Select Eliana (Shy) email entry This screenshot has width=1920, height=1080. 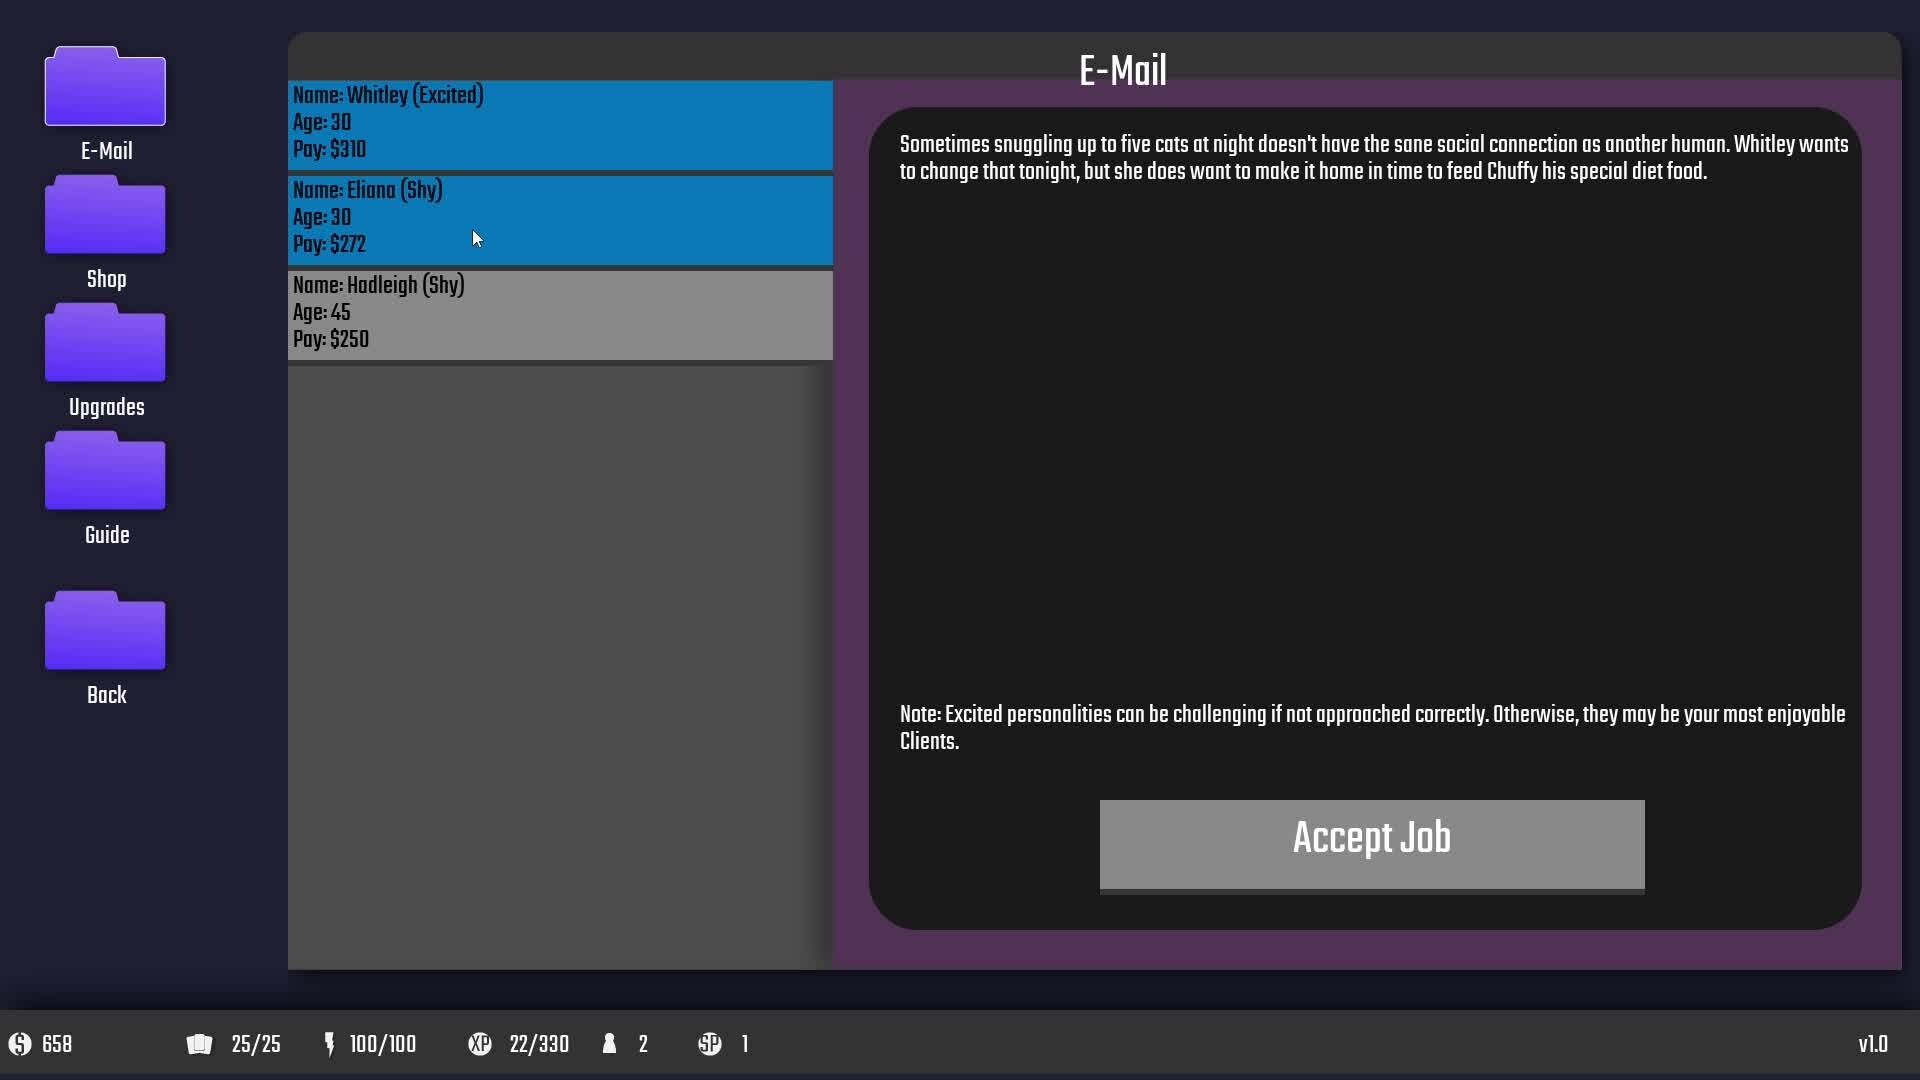[560, 219]
